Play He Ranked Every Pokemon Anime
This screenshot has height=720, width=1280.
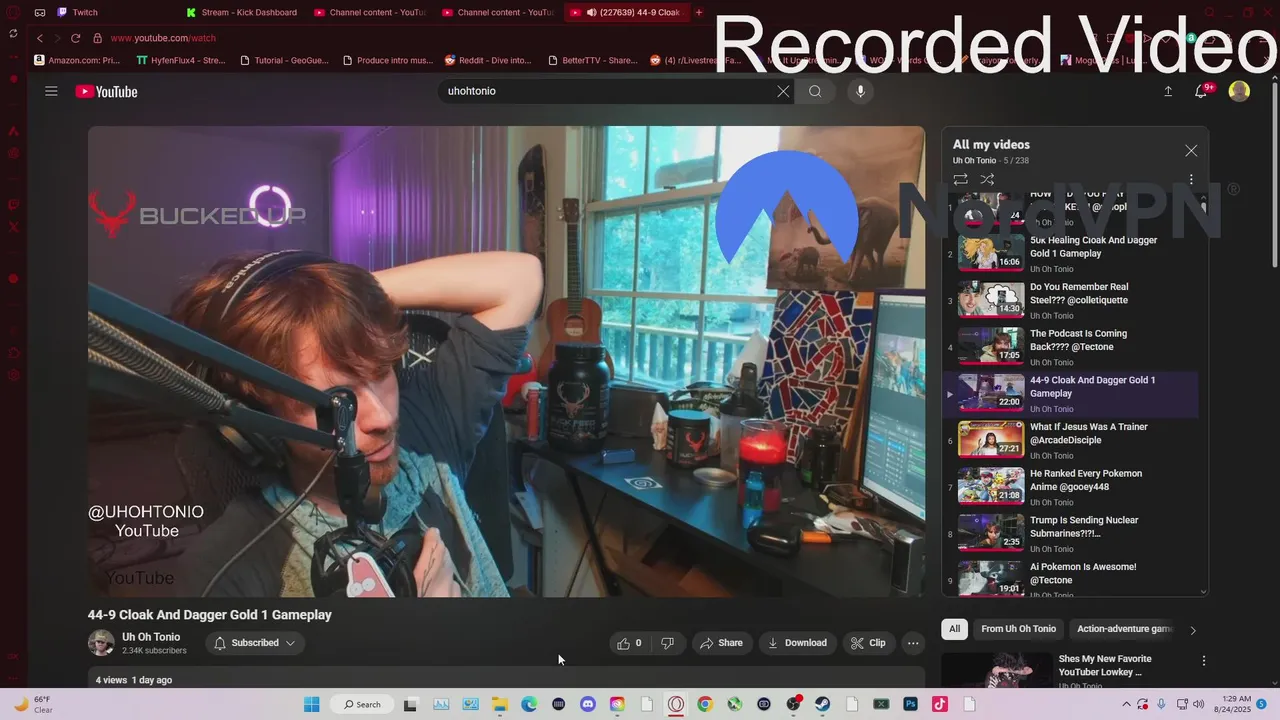1071,487
